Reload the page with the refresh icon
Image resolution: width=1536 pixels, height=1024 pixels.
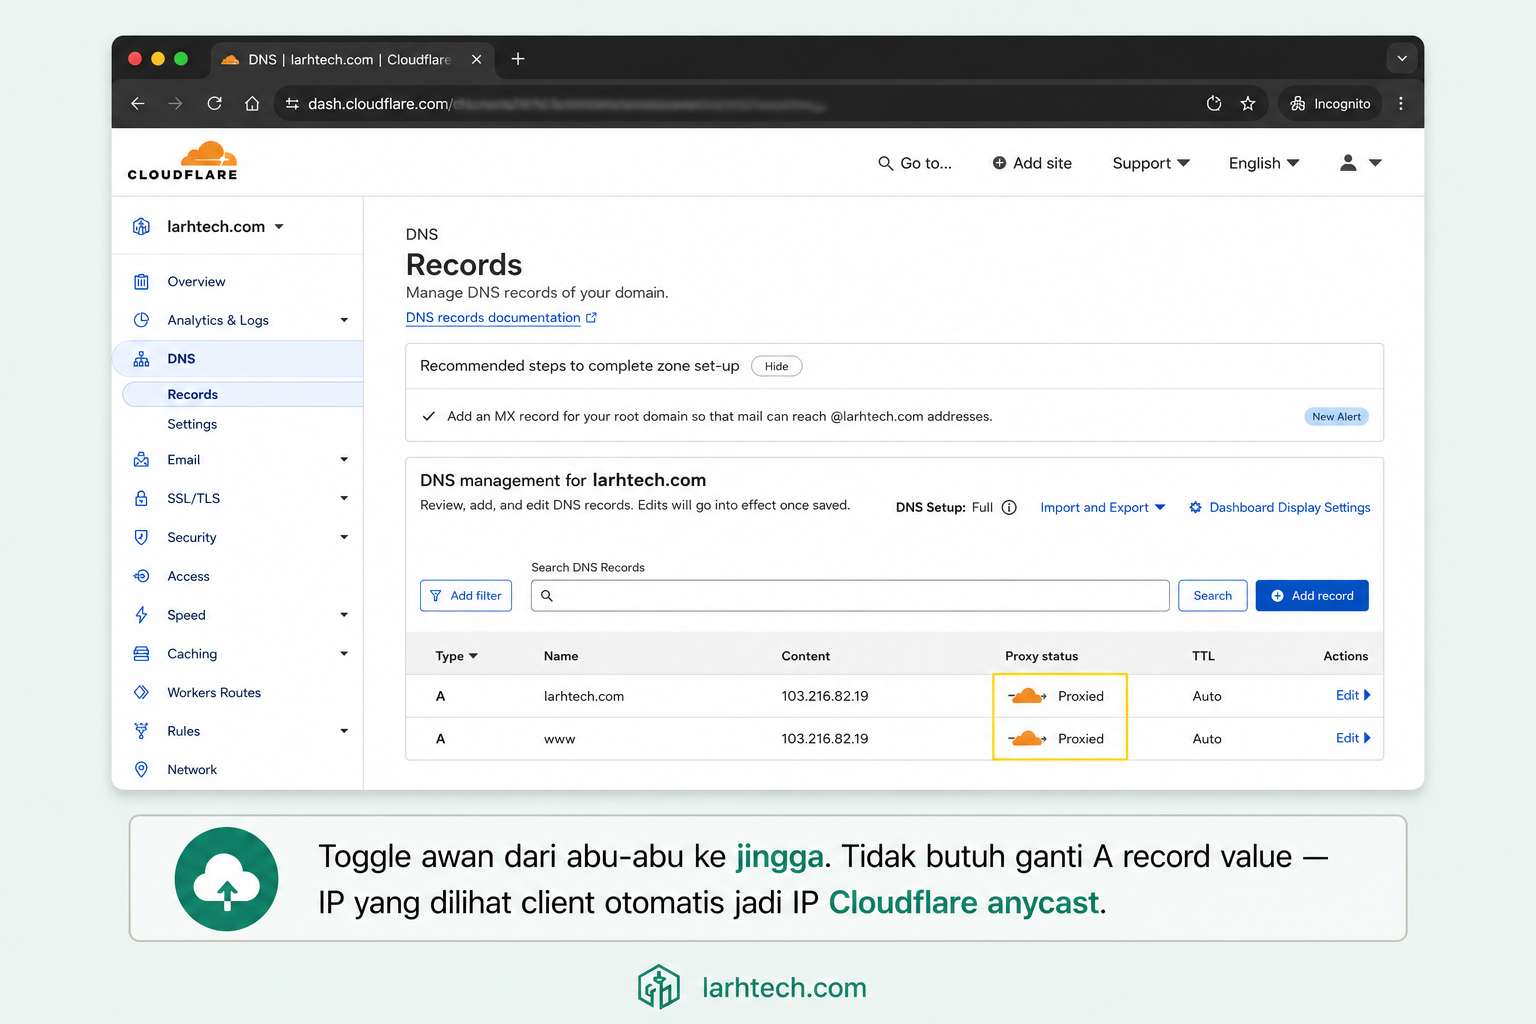pos(214,103)
